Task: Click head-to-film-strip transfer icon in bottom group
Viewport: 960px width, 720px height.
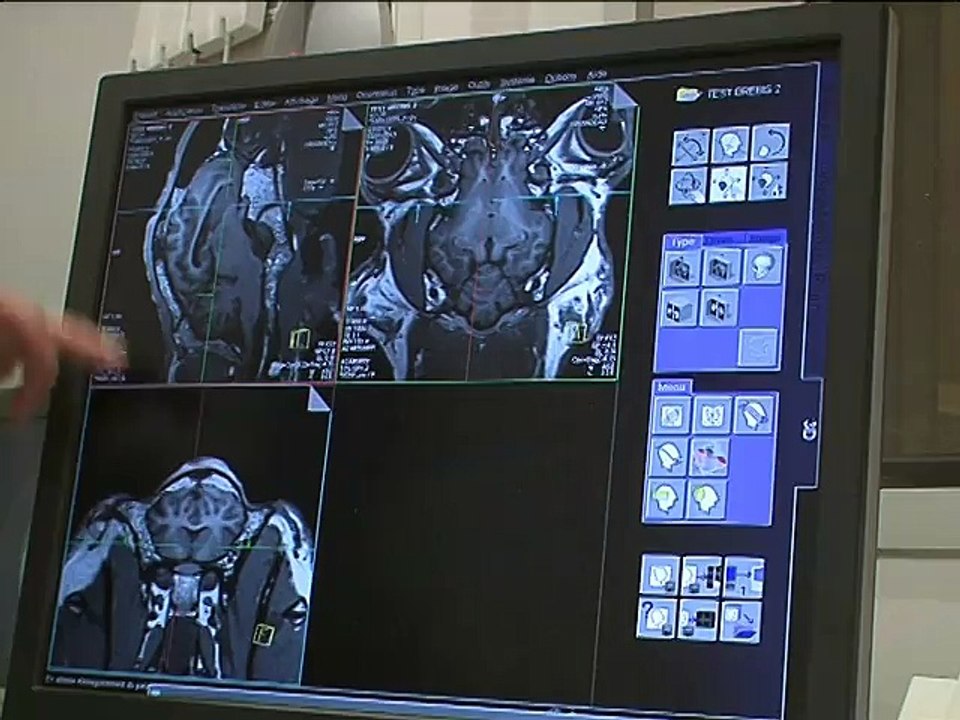Action: 701,577
